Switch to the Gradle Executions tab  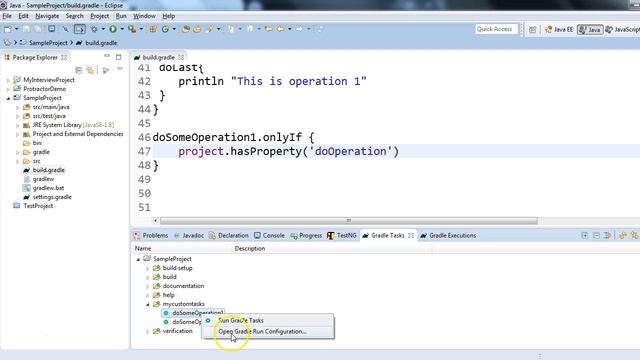(x=448, y=236)
